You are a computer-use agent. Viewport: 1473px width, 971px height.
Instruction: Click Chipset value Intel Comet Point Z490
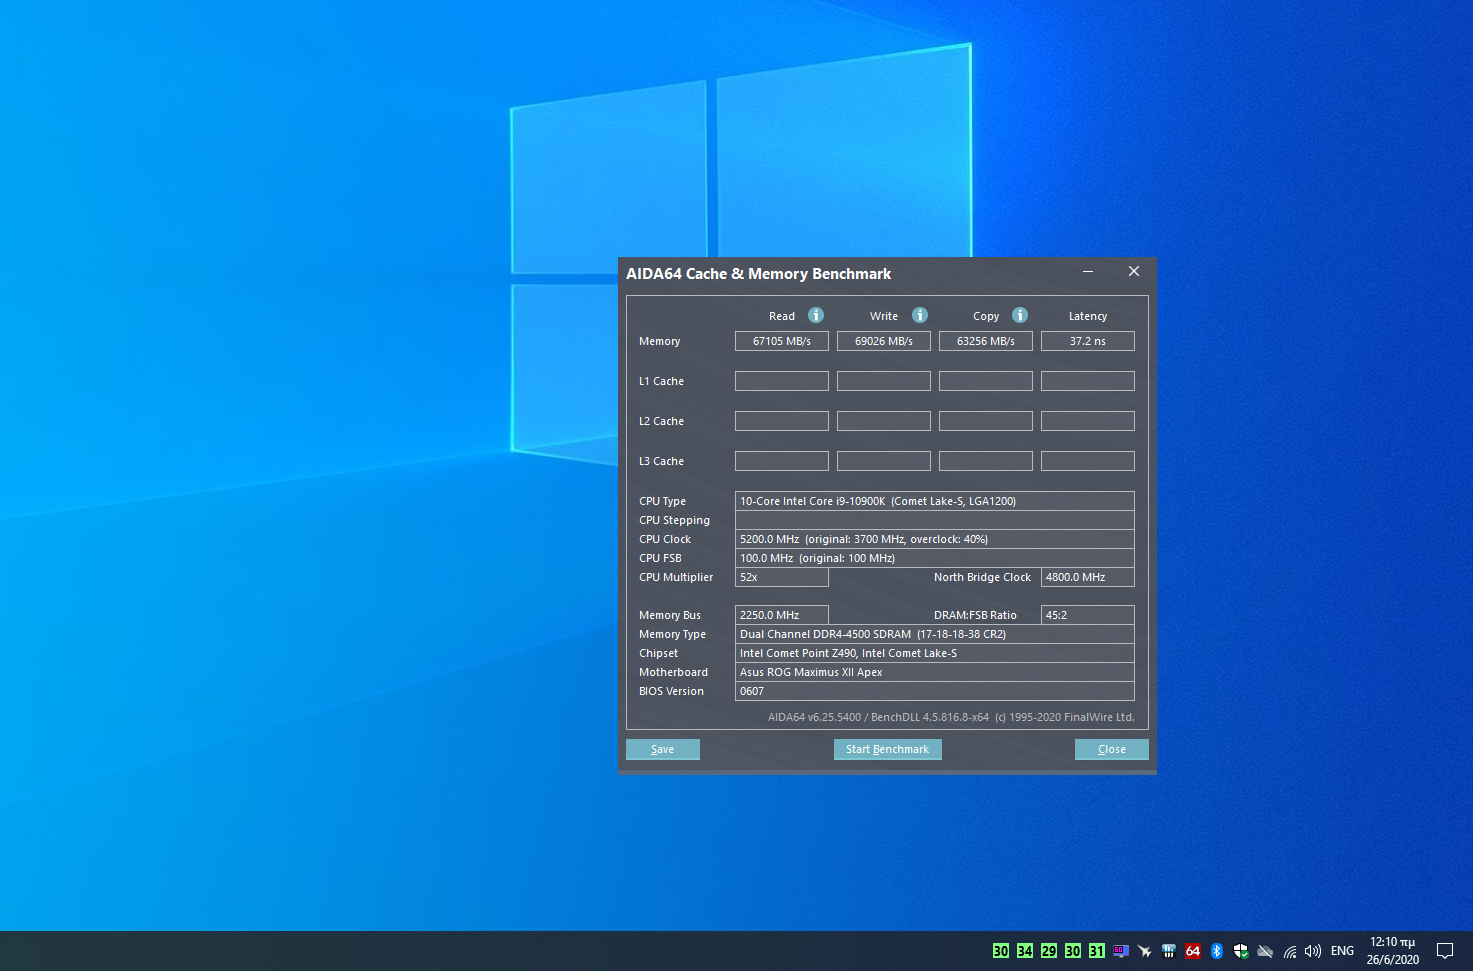pos(935,653)
